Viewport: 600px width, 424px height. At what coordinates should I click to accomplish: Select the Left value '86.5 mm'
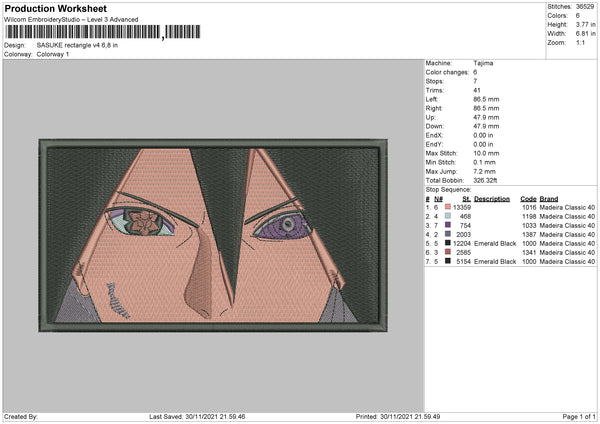point(486,99)
